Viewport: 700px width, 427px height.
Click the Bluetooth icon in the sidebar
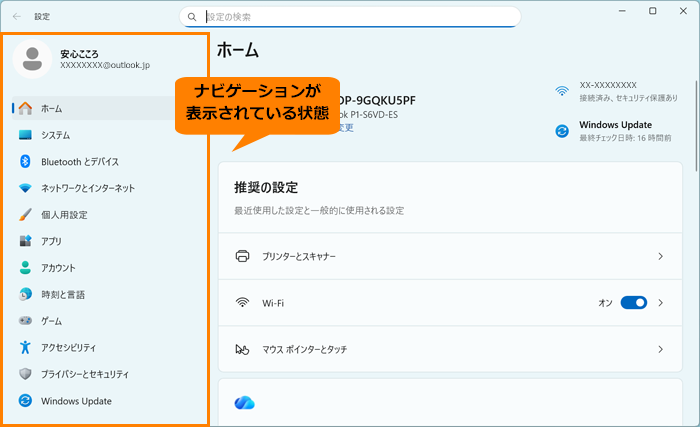25,161
